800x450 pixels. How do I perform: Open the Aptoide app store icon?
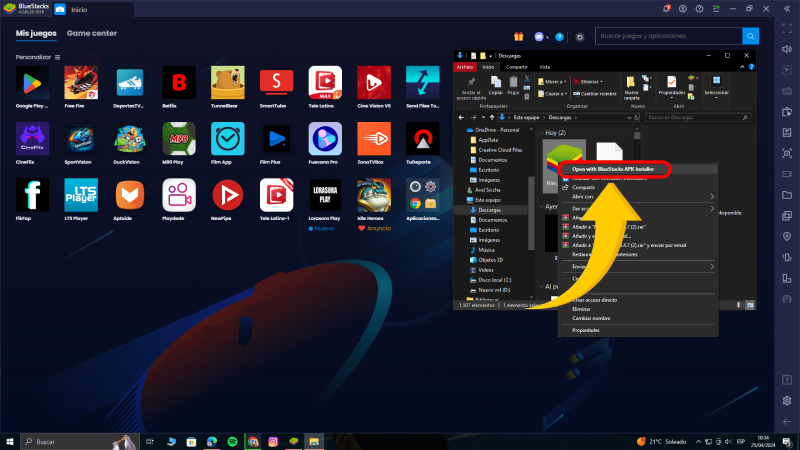click(x=130, y=195)
